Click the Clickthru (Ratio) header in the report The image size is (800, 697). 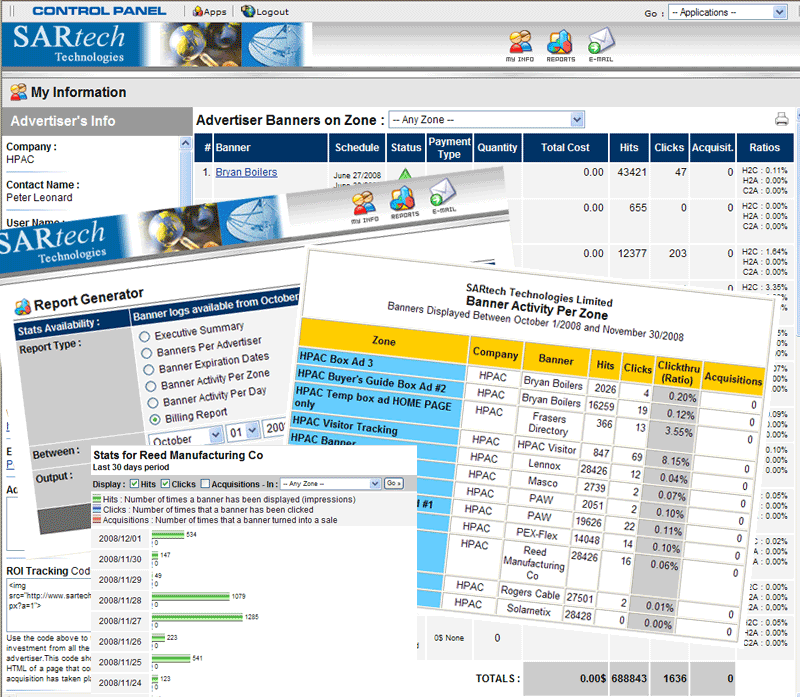(678, 372)
